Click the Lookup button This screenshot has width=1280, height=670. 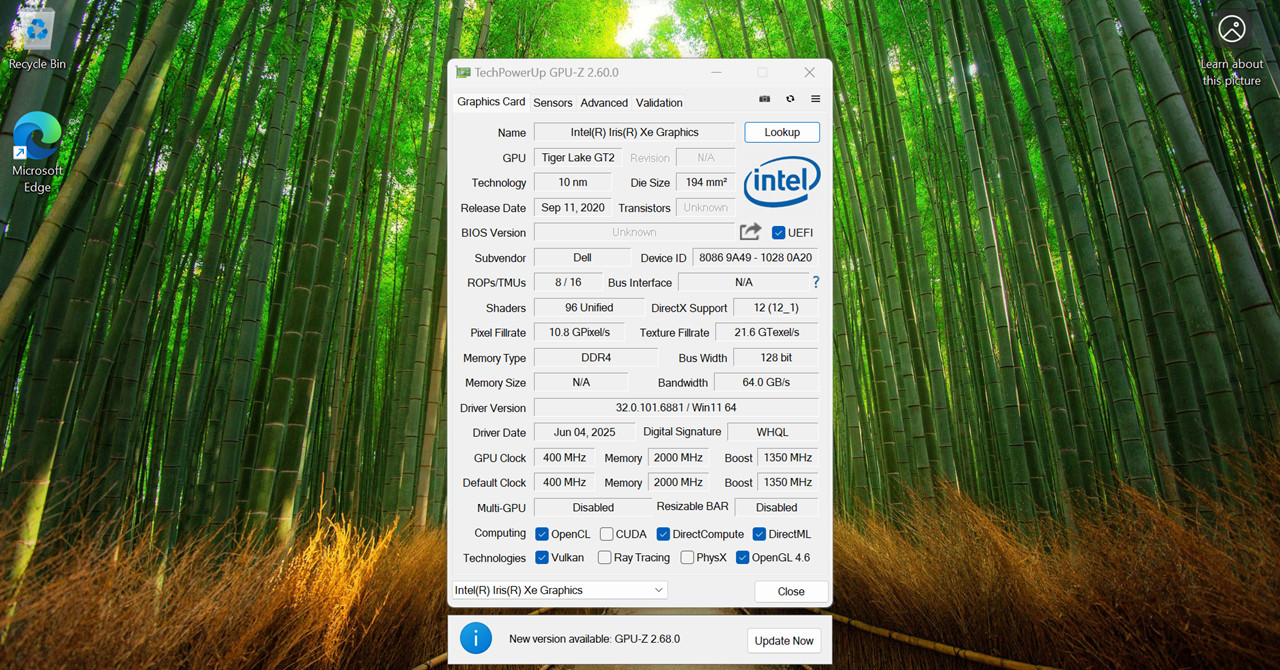click(x=782, y=132)
